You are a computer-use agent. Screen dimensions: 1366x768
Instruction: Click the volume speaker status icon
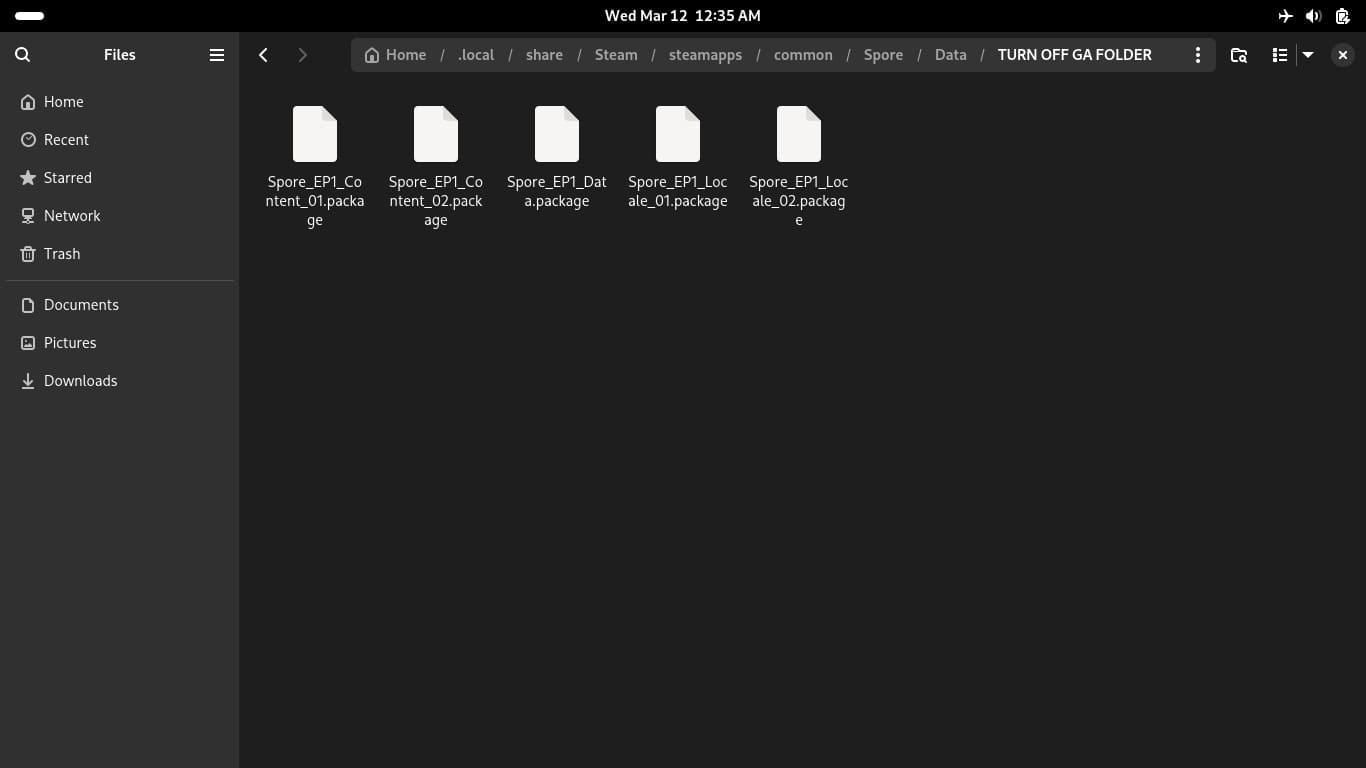tap(1314, 16)
